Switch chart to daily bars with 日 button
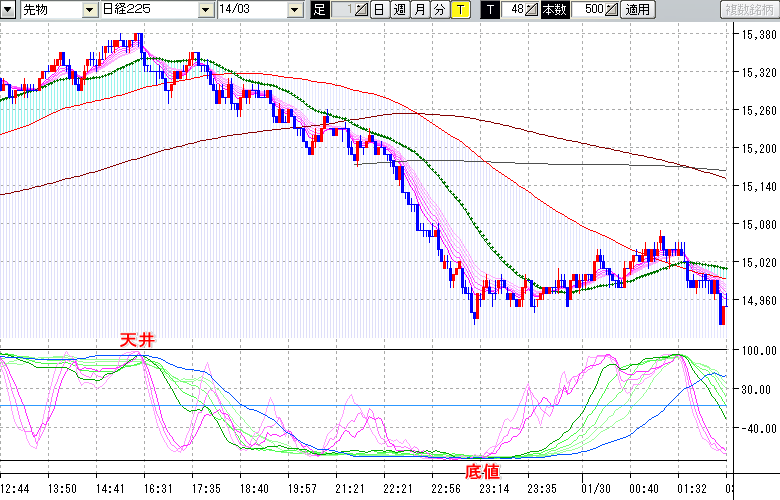The height and width of the screenshot is (500, 780). (x=379, y=10)
